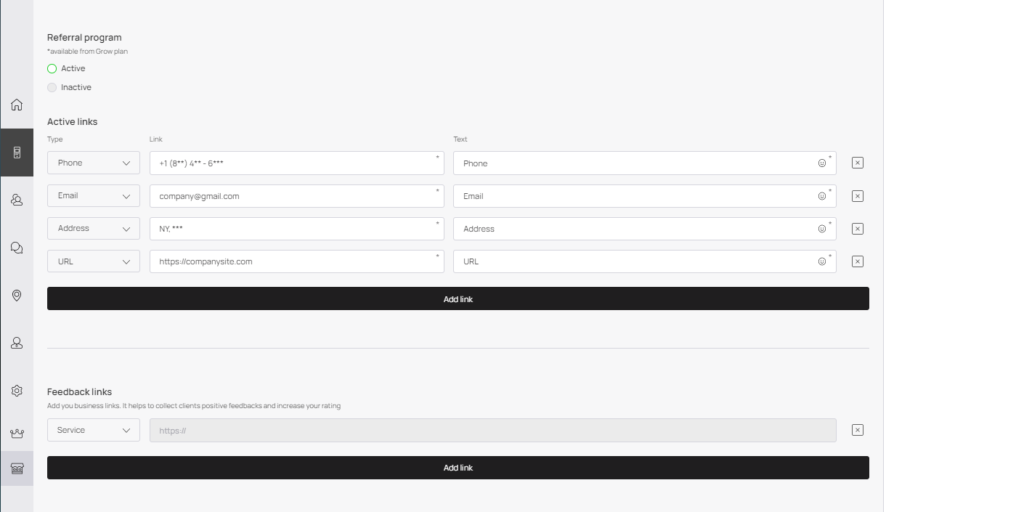Open the chat bubbles sidebar icon
This screenshot has height=512, width=1024.
[x=17, y=248]
